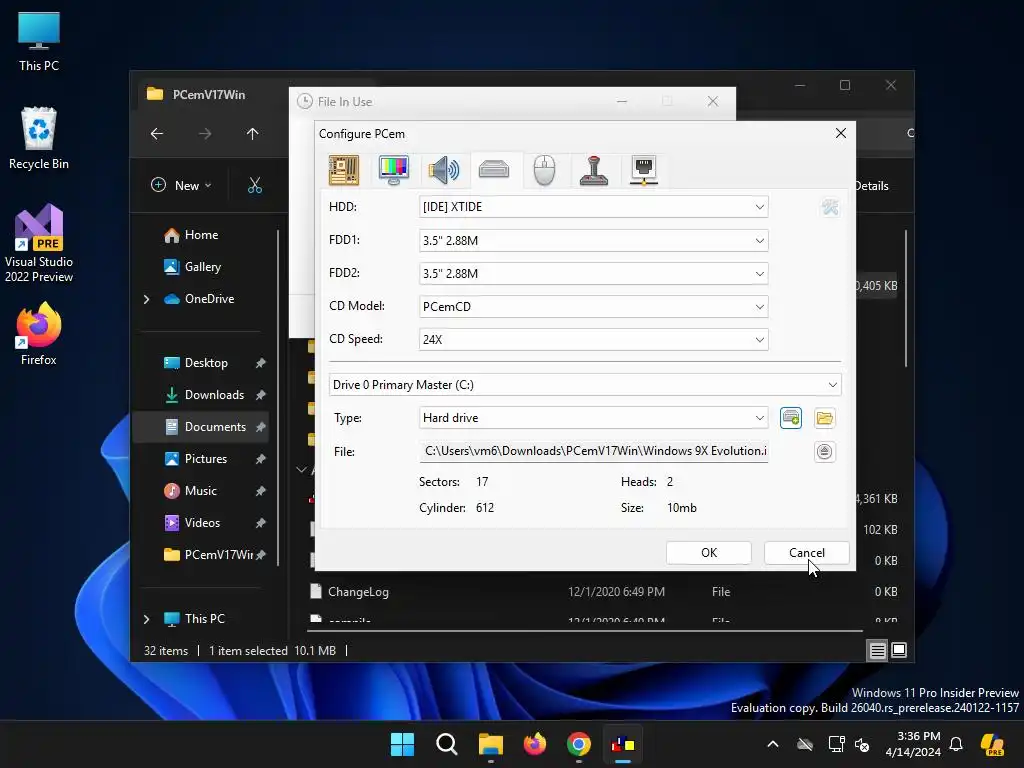The image size is (1024, 768).
Task: Open the clock and calendar flyout
Action: pyautogui.click(x=913, y=744)
